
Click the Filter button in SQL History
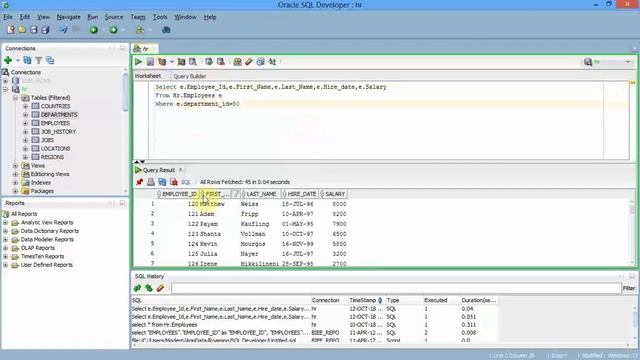coord(629,288)
